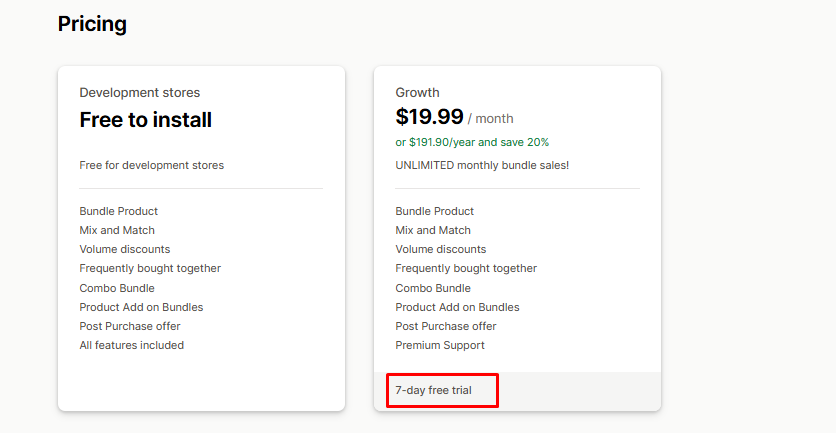Click Premium Support in Growth plan
Viewport: 836px width, 433px height.
440,346
